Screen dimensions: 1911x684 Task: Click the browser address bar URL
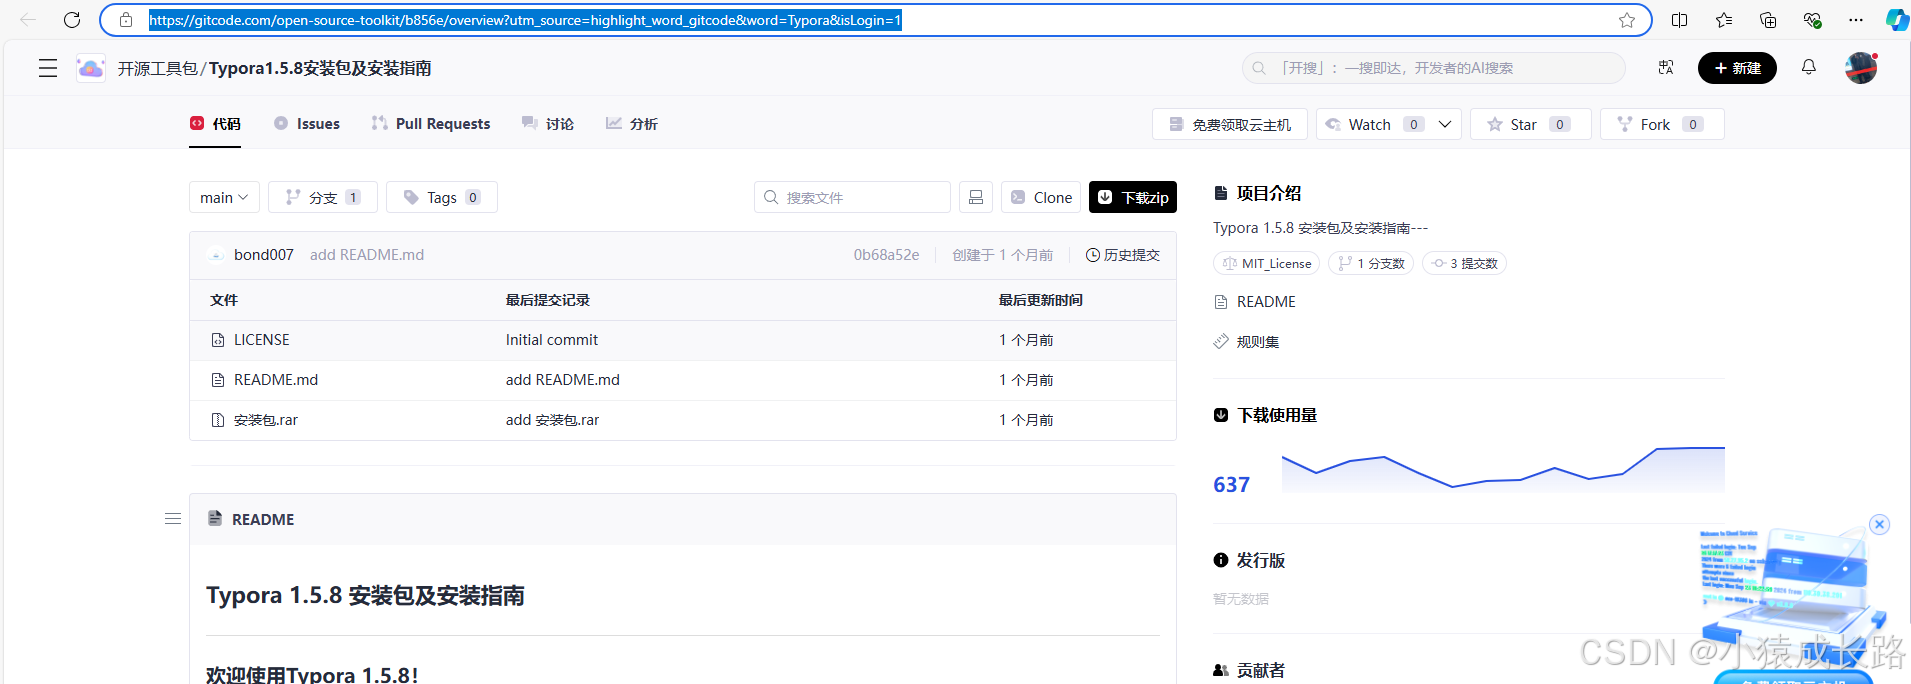click(525, 20)
